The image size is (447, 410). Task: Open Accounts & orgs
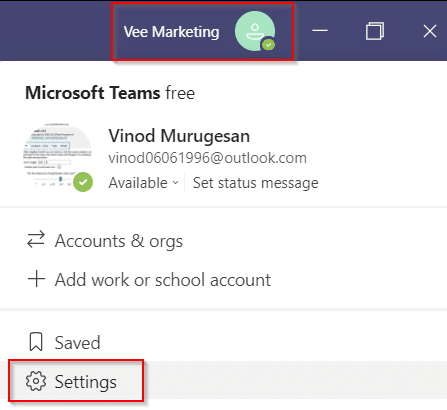point(223,241)
